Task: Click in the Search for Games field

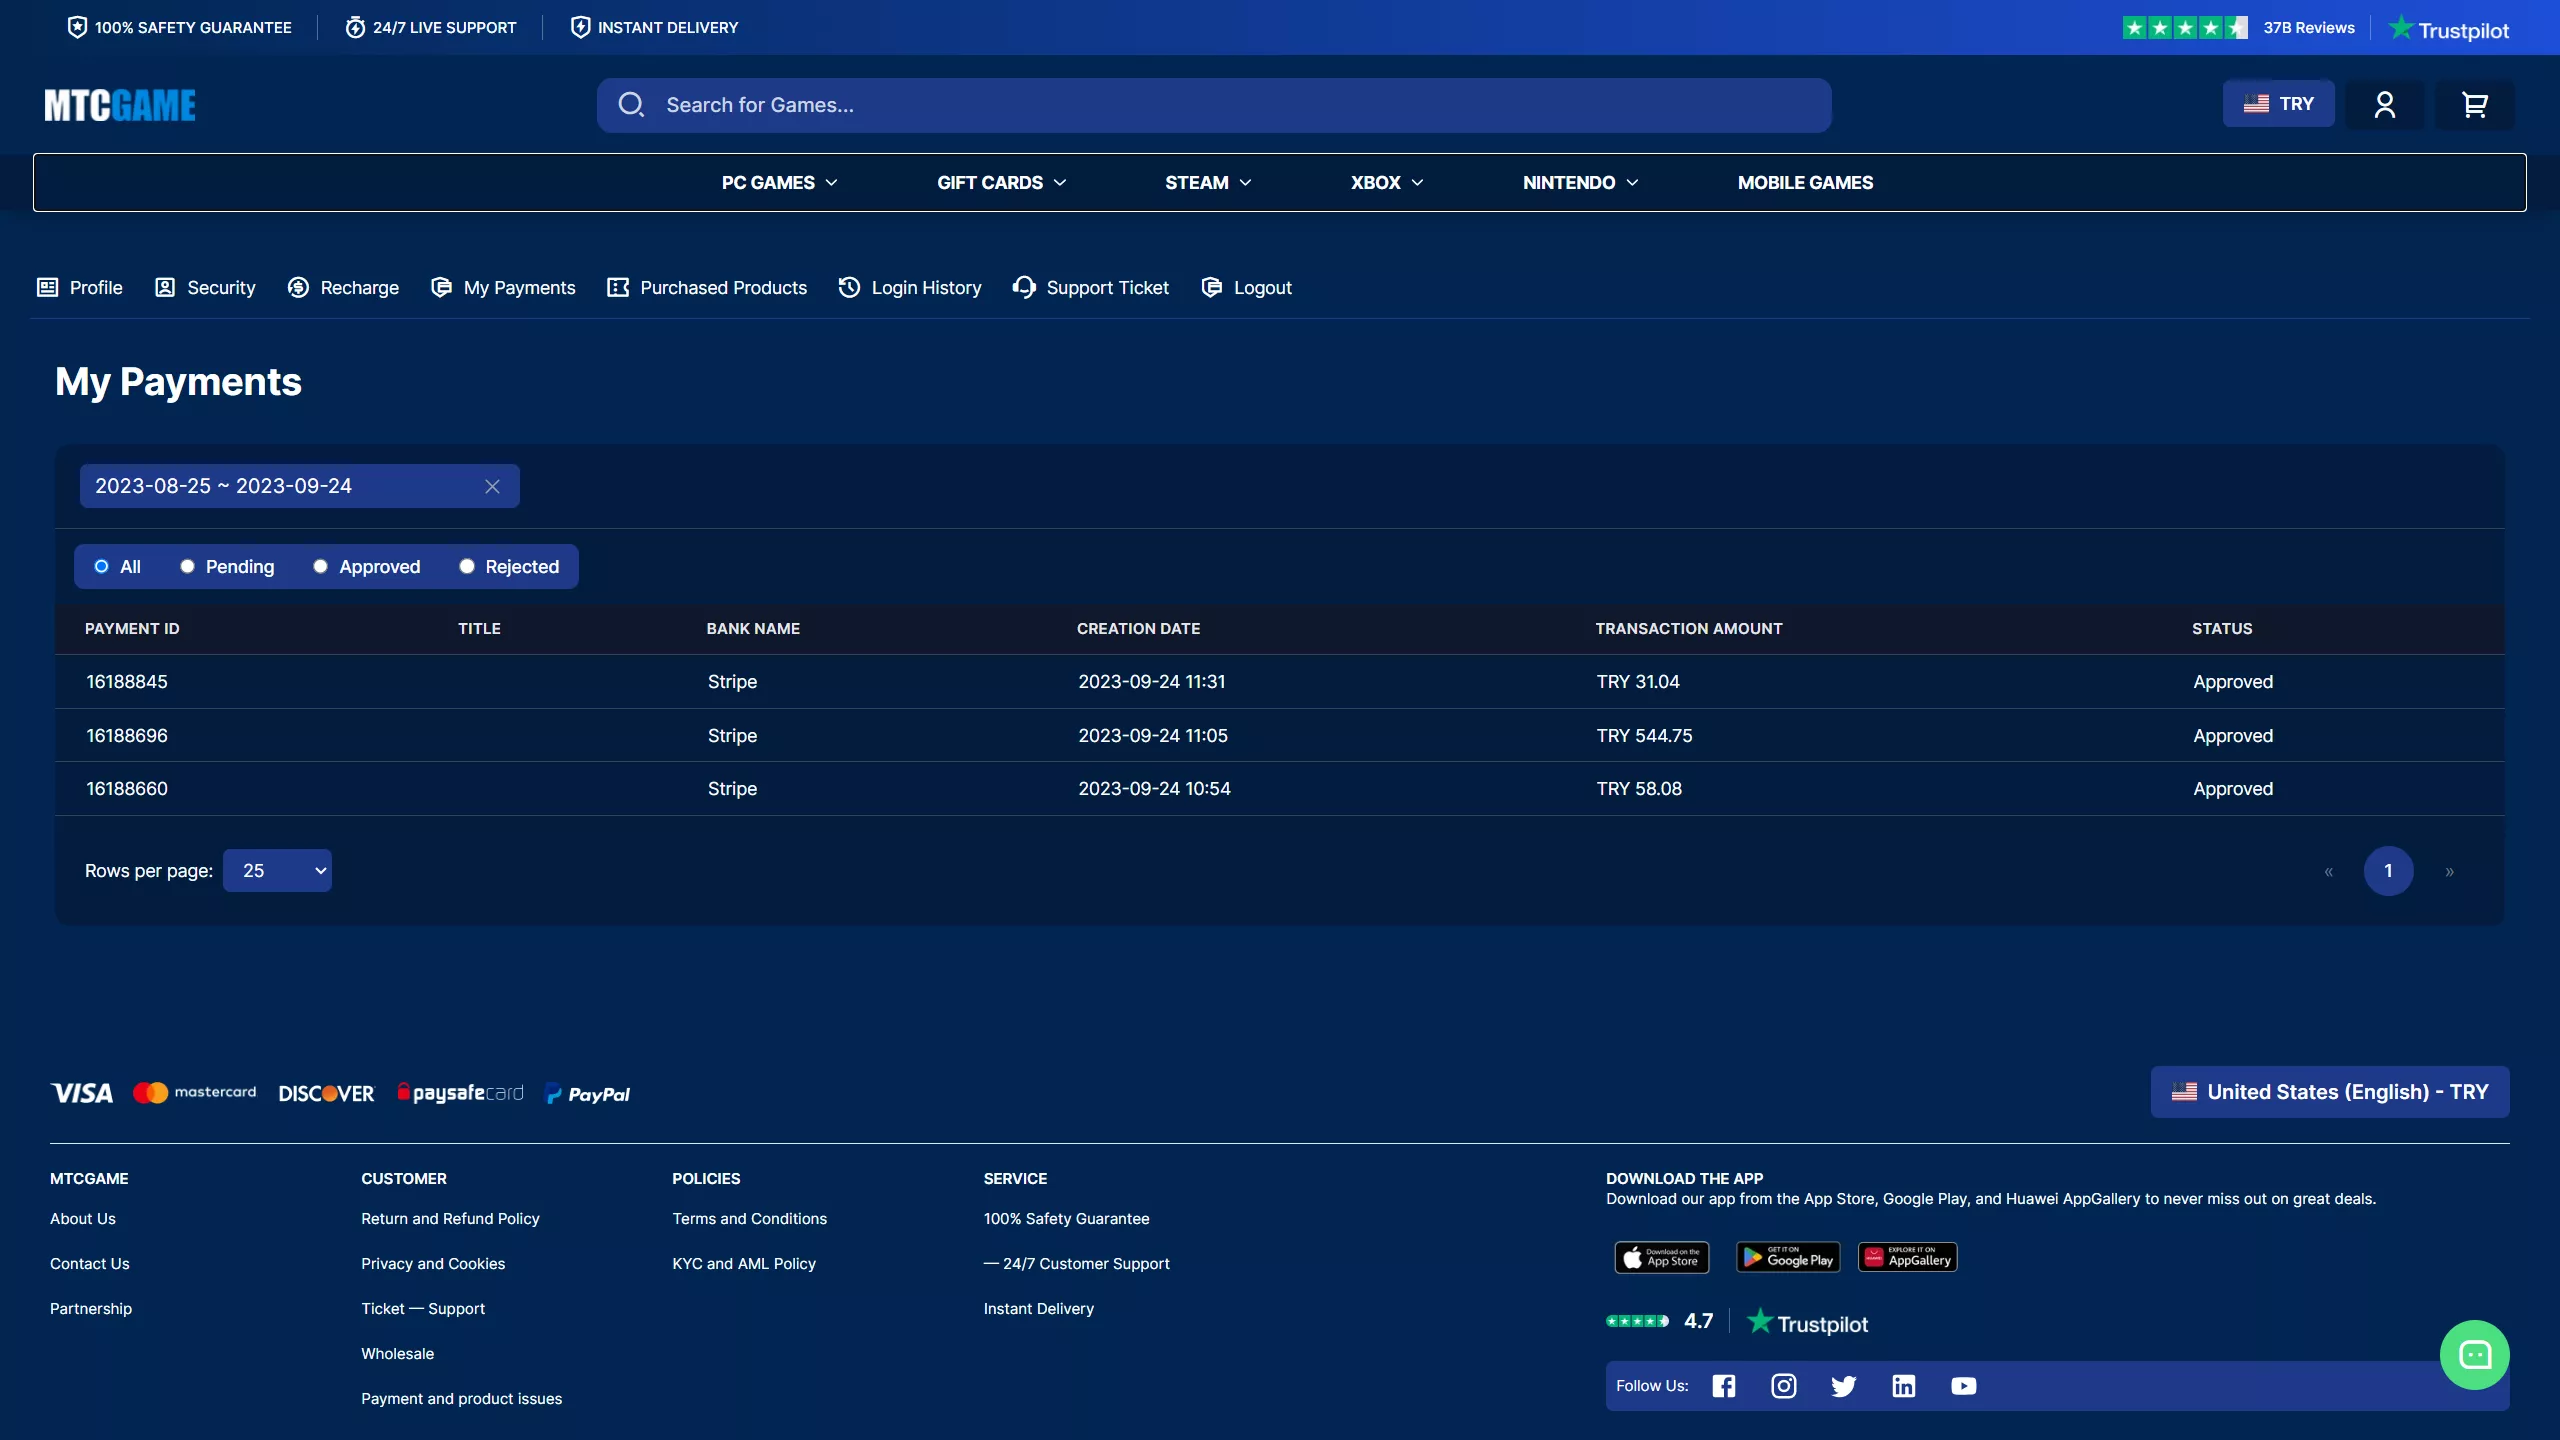Action: pos(1214,105)
